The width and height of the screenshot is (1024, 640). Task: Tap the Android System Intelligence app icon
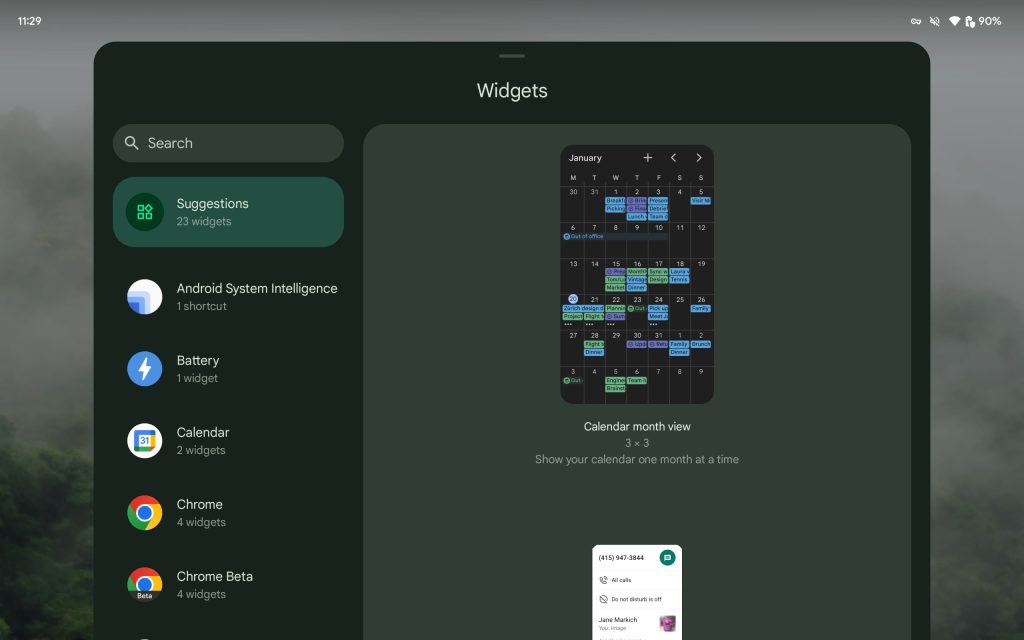click(145, 297)
